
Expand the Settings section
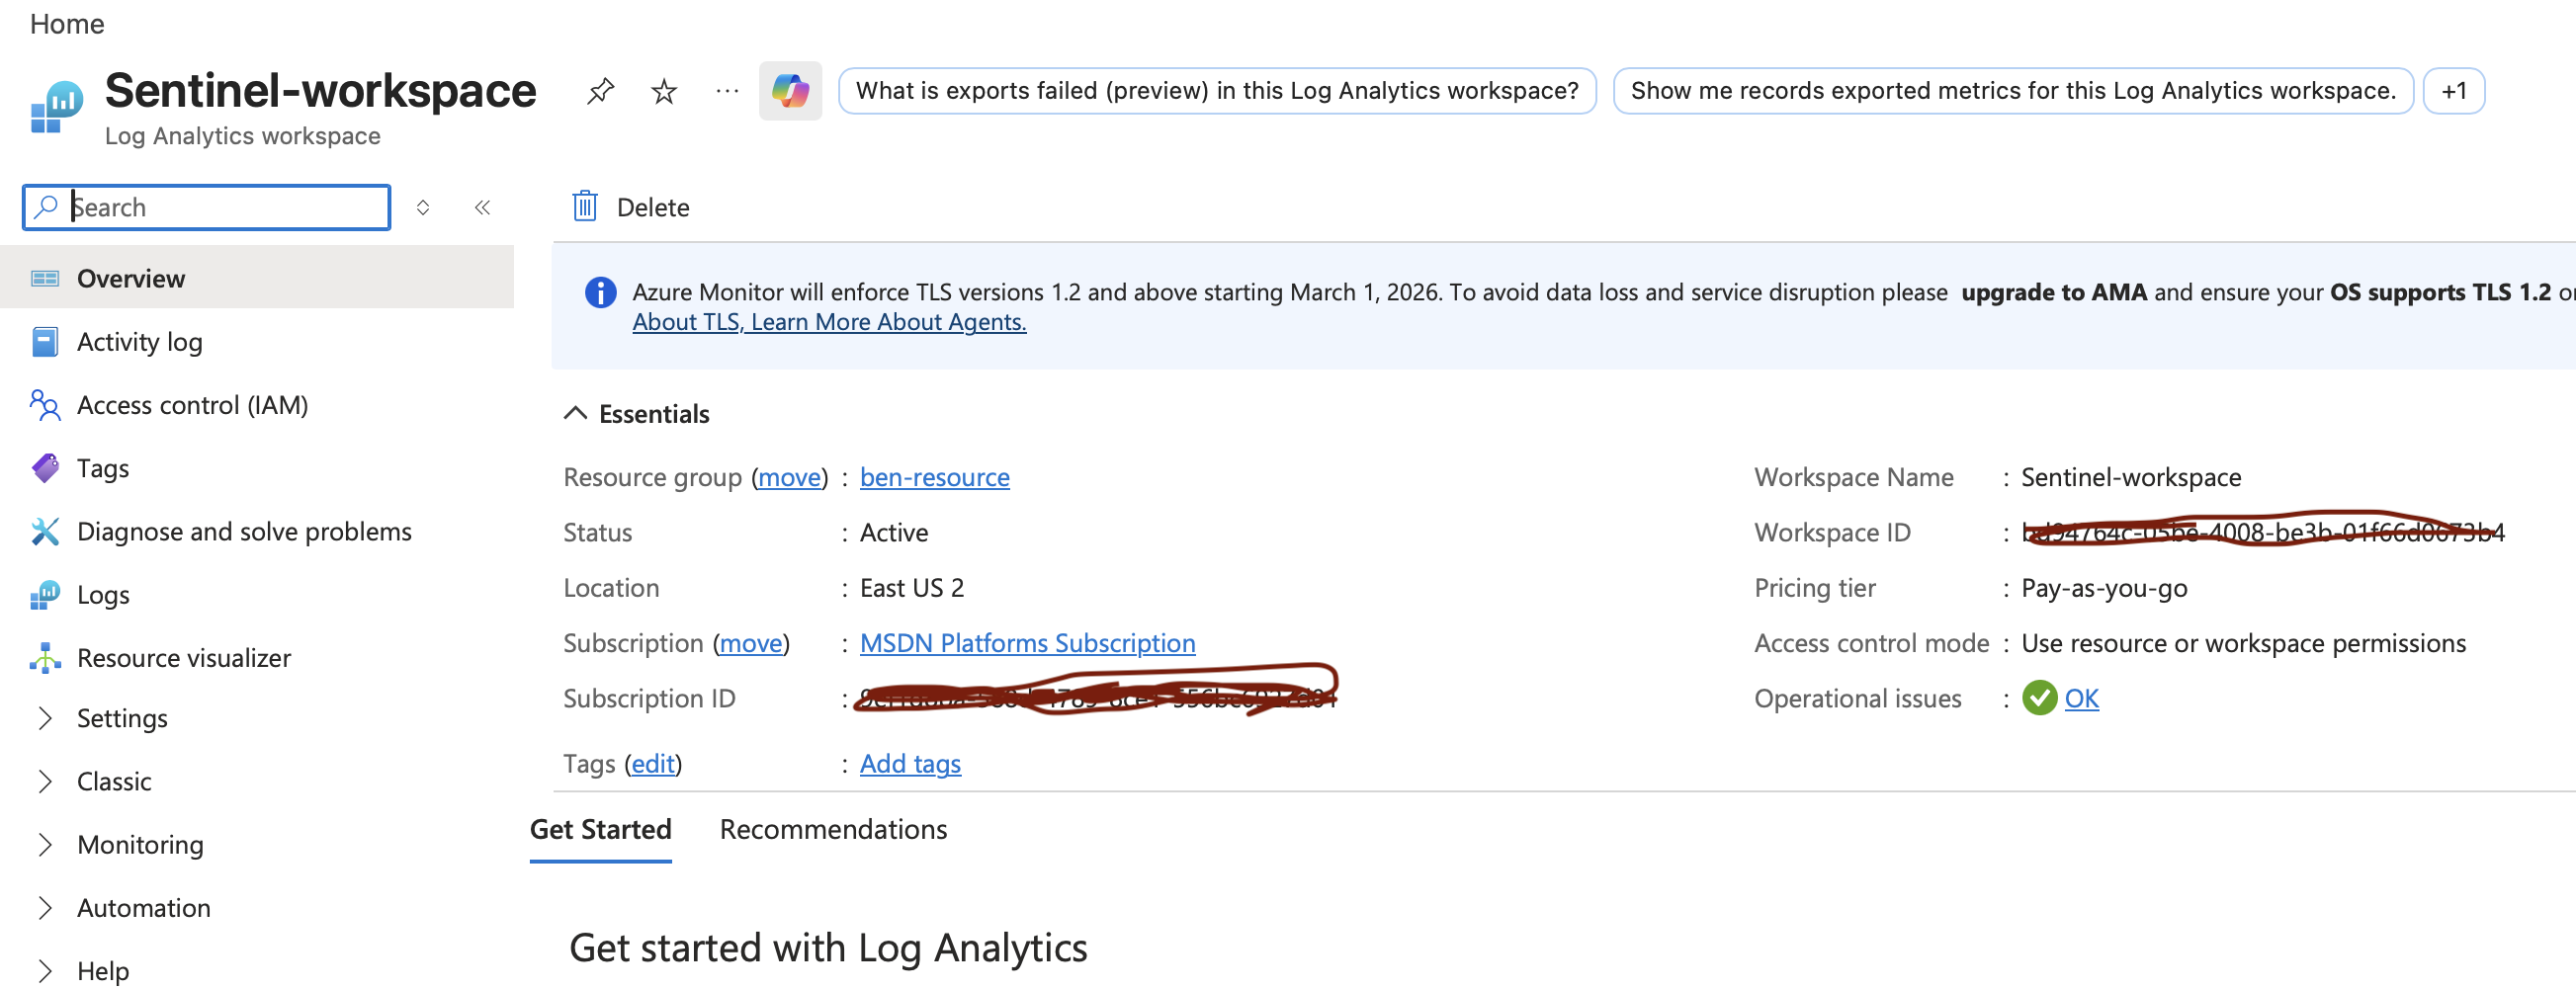[122, 718]
